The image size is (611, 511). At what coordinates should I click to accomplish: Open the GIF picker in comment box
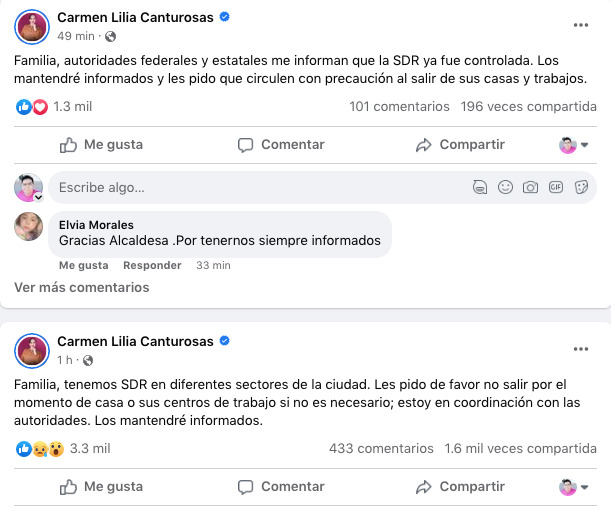(555, 187)
